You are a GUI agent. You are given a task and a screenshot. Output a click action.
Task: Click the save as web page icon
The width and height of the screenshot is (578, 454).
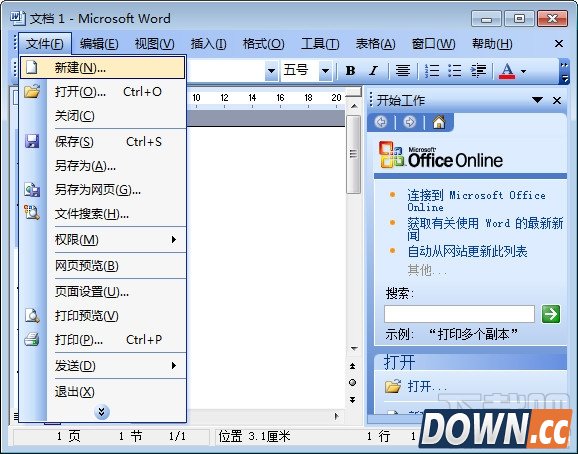coord(32,189)
